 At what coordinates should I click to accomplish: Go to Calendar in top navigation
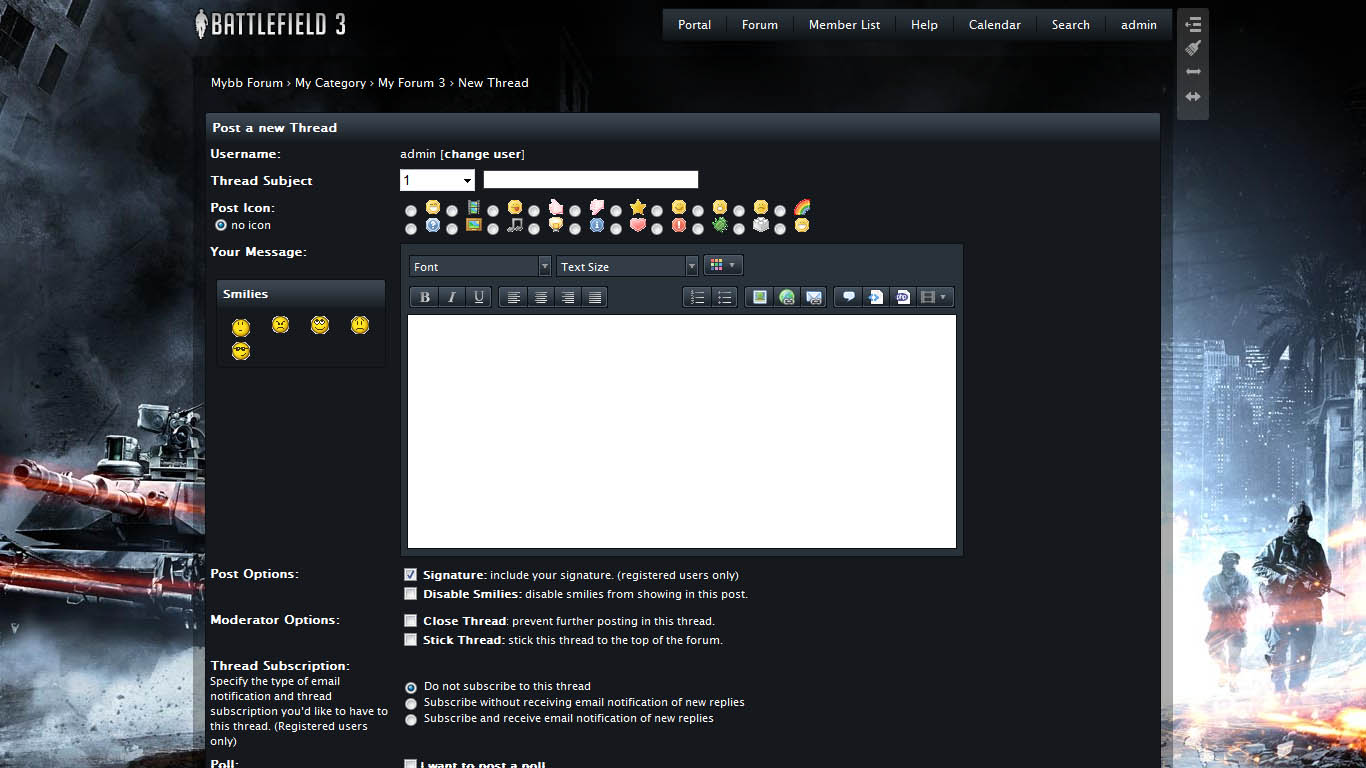[x=994, y=25]
